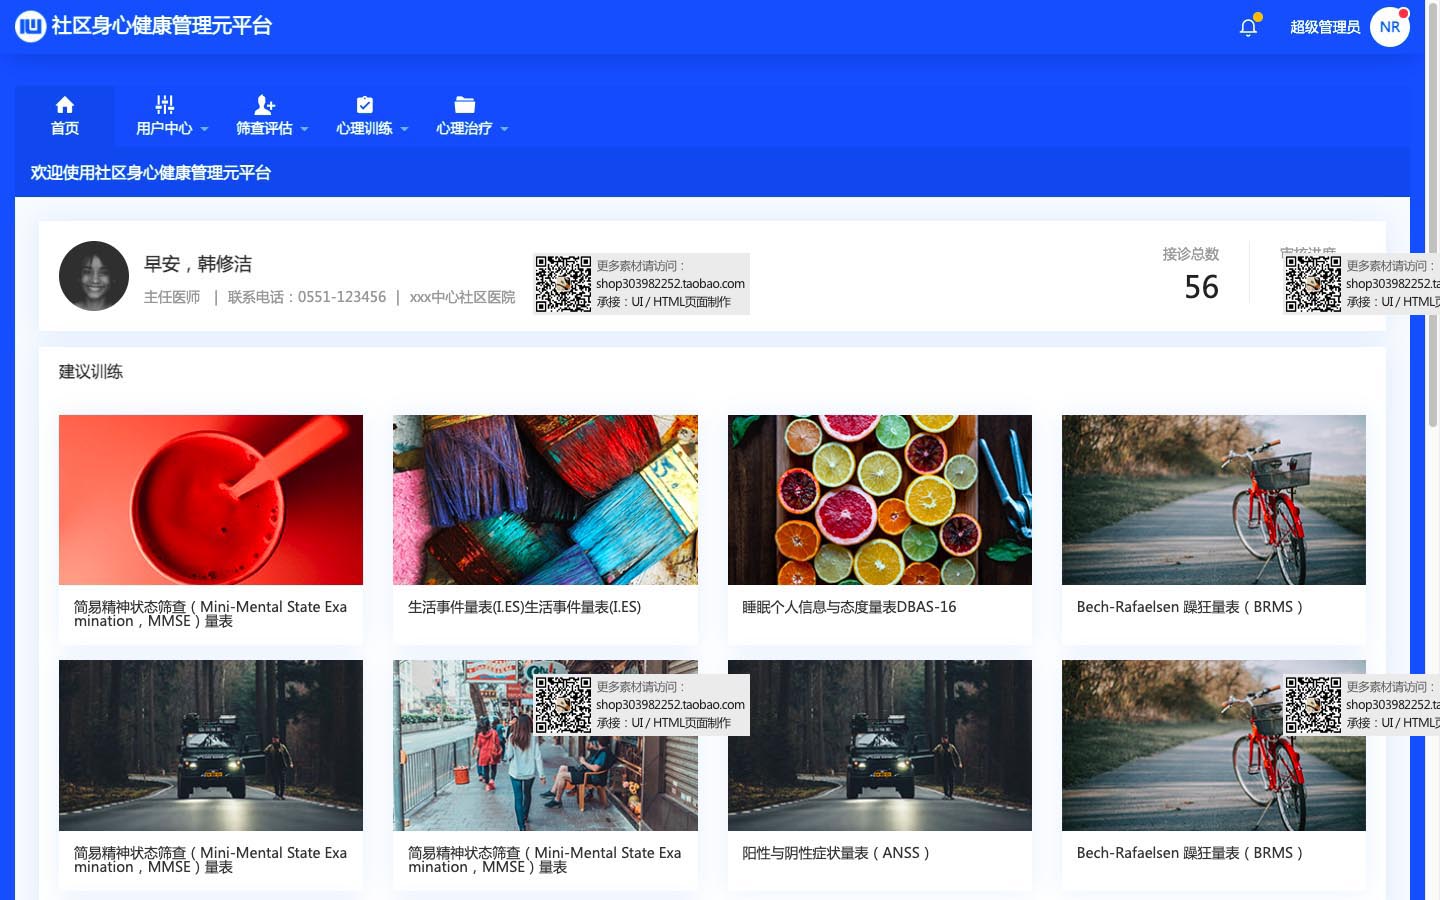Click the home icon for 首页
This screenshot has width=1440, height=900.
pos(65,105)
